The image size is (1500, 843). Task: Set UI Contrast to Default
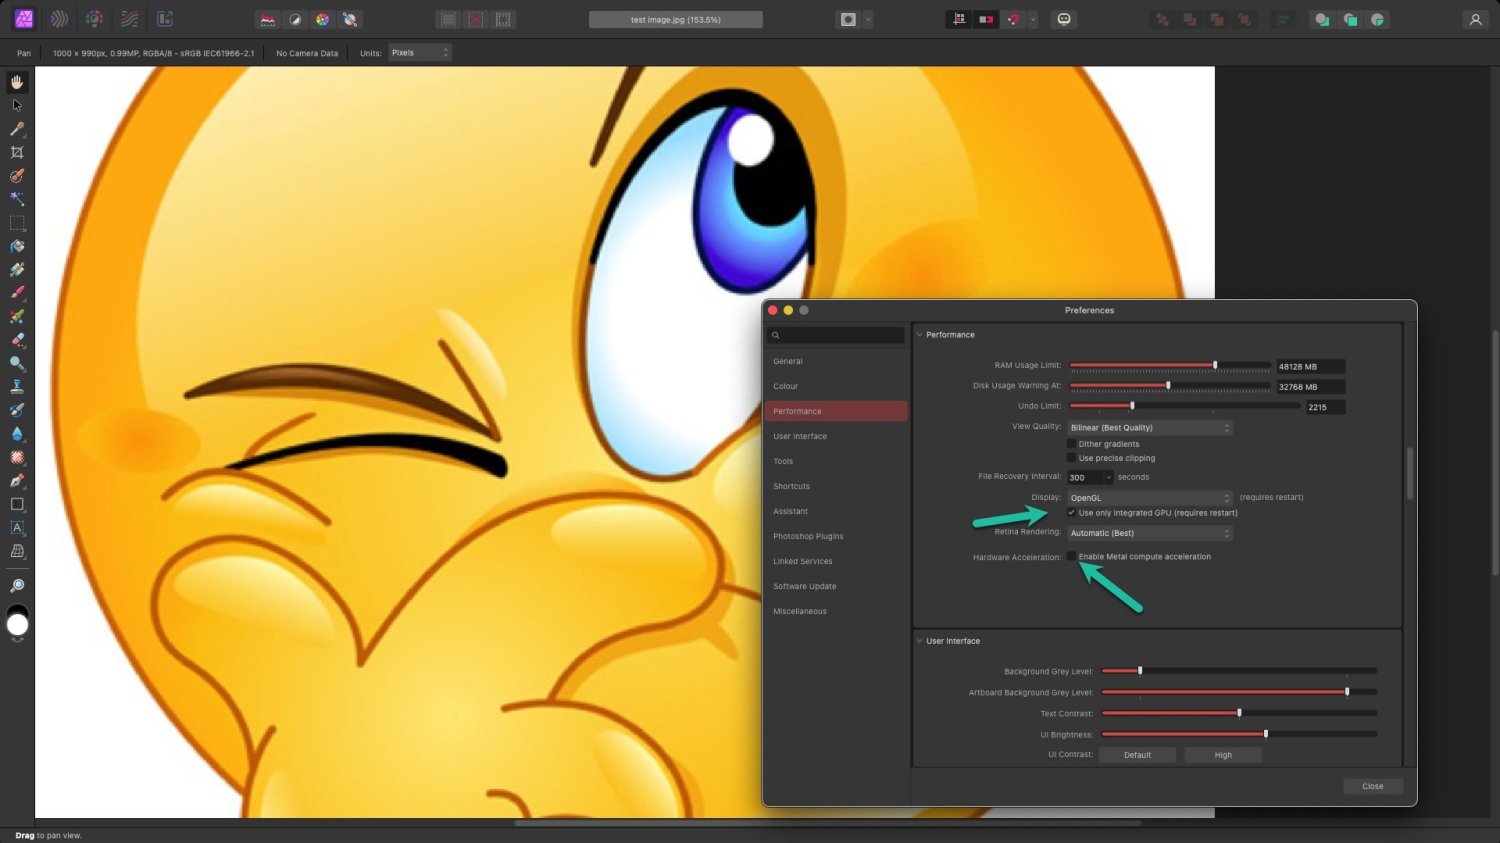point(1138,755)
